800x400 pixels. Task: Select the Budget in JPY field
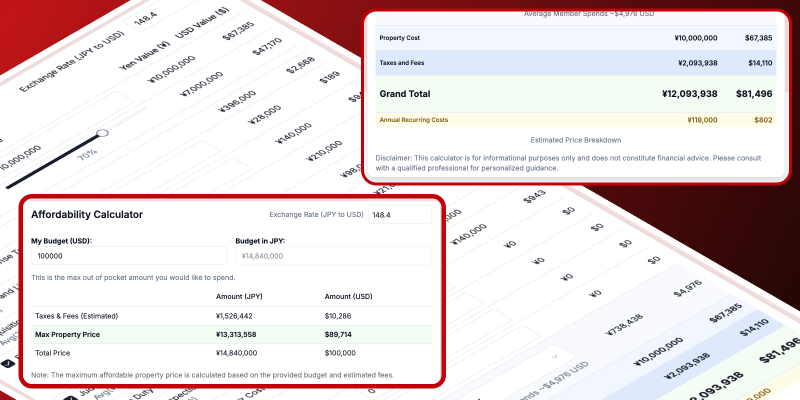[332, 256]
